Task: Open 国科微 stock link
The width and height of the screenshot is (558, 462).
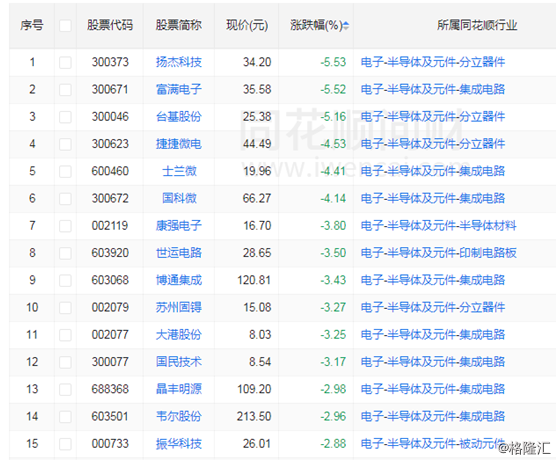Action: pos(179,198)
